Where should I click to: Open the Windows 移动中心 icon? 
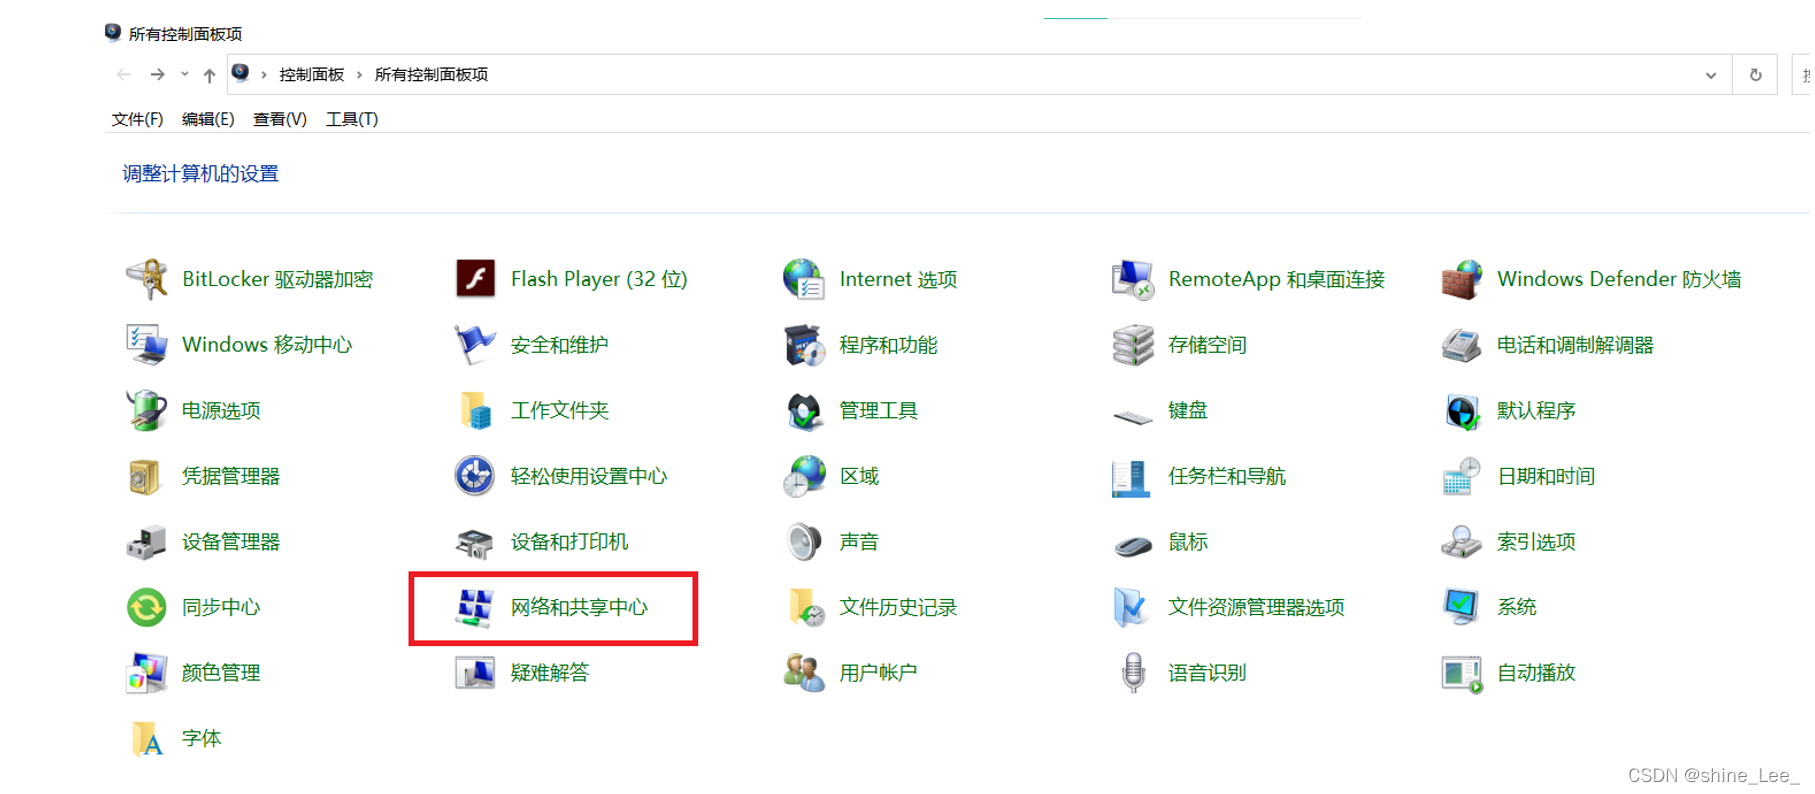coord(146,345)
